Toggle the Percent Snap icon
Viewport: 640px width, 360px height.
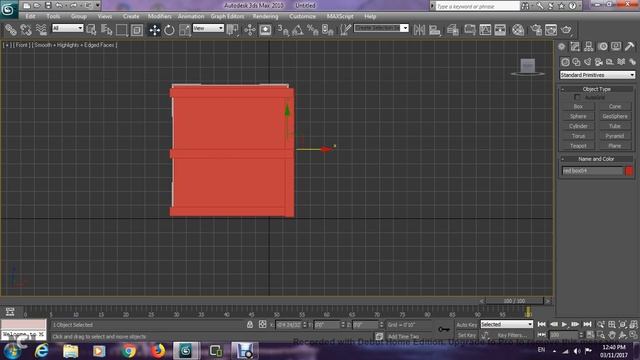[x=313, y=30]
